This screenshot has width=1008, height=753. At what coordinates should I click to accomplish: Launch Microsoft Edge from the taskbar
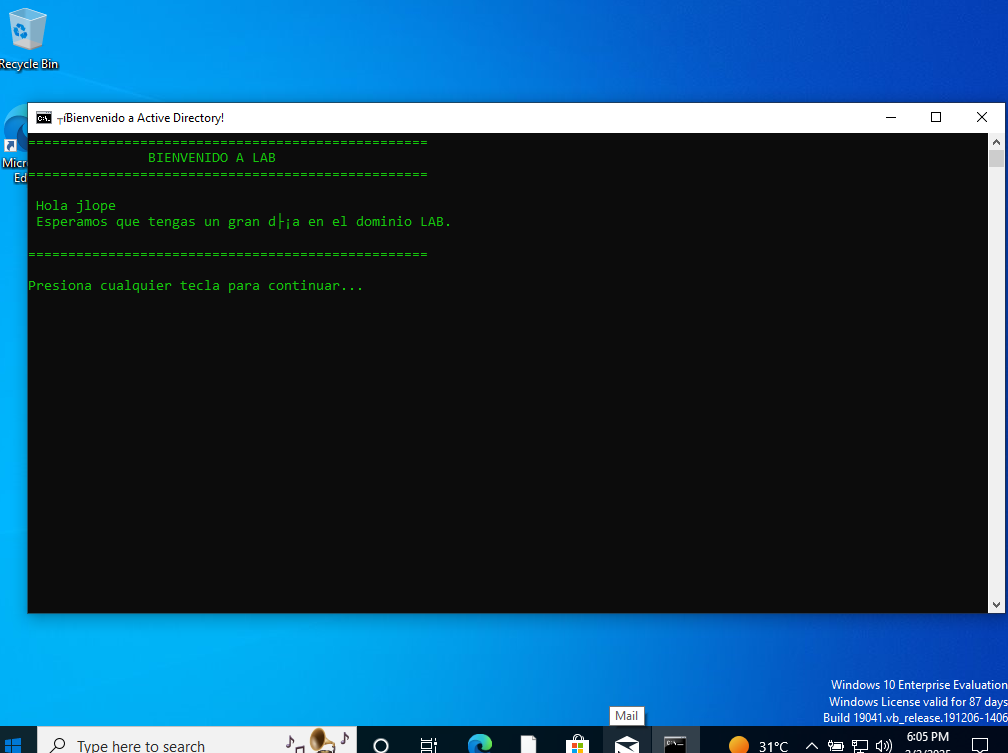pyautogui.click(x=480, y=745)
